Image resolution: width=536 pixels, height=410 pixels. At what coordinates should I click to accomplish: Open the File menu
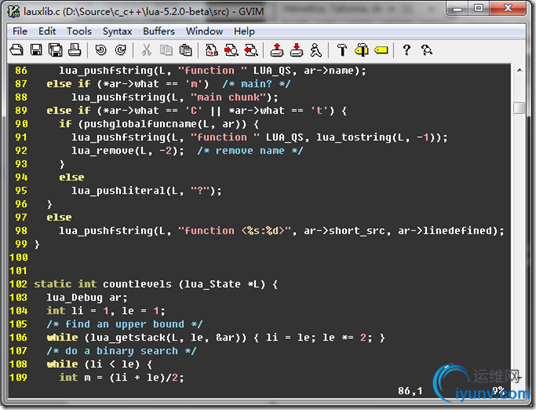(x=20, y=31)
